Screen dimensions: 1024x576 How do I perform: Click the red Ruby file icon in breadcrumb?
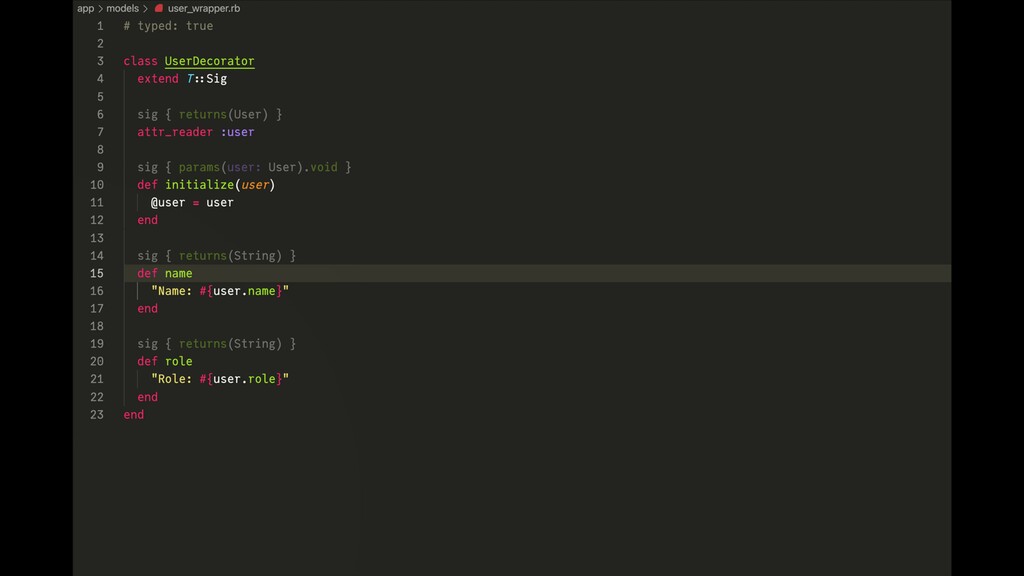click(x=159, y=8)
